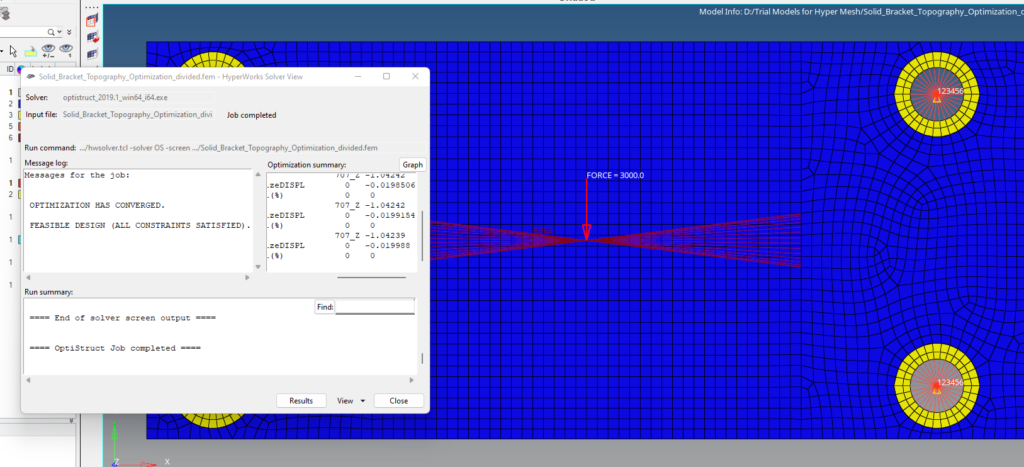Toggle the isolate eye icon labeled 1
The width and height of the screenshot is (1024, 467).
[66, 51]
